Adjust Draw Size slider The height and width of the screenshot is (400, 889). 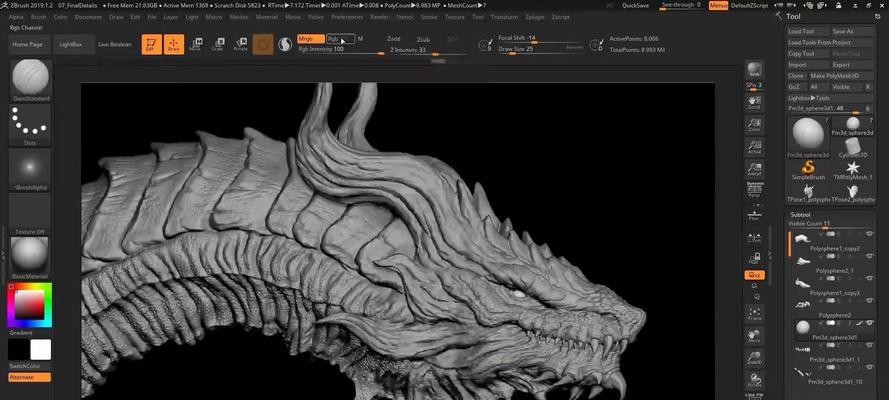[540, 49]
